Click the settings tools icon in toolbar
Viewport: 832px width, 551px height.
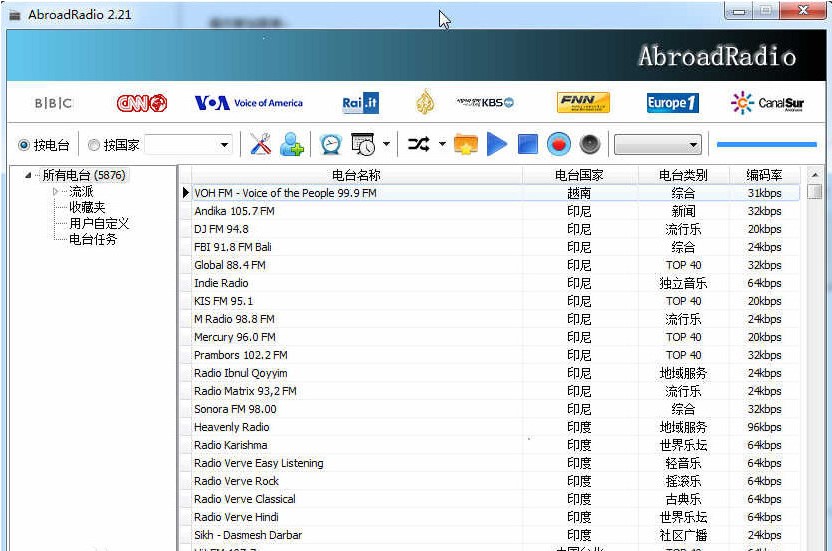click(x=260, y=144)
